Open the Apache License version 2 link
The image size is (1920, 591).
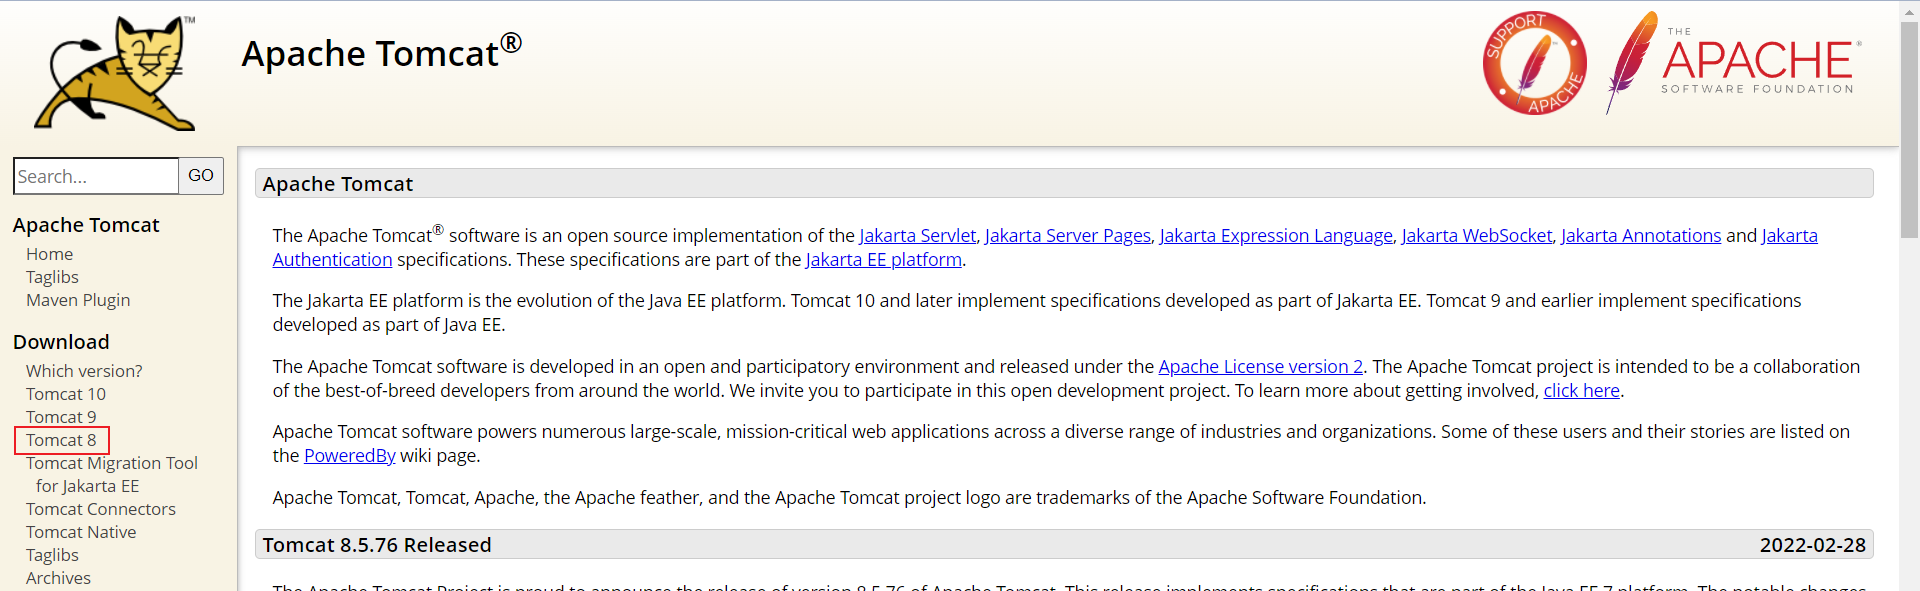1260,367
